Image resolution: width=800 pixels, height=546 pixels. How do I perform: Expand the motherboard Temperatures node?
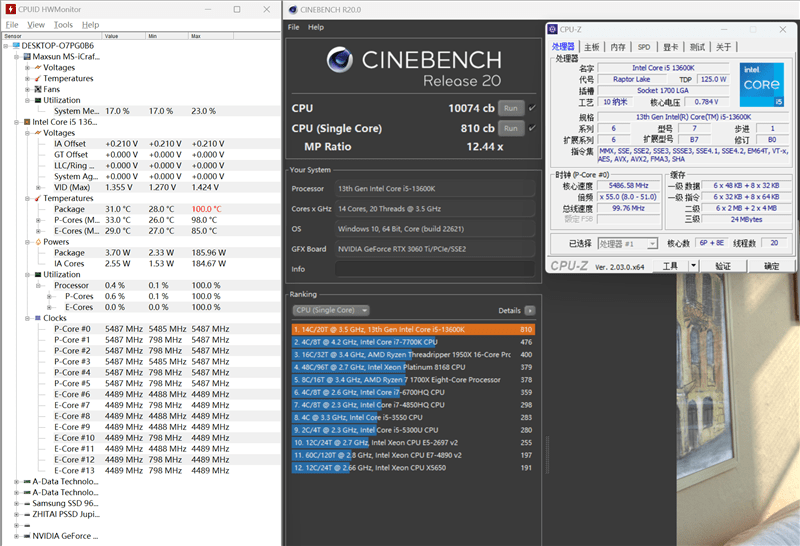coord(28,79)
